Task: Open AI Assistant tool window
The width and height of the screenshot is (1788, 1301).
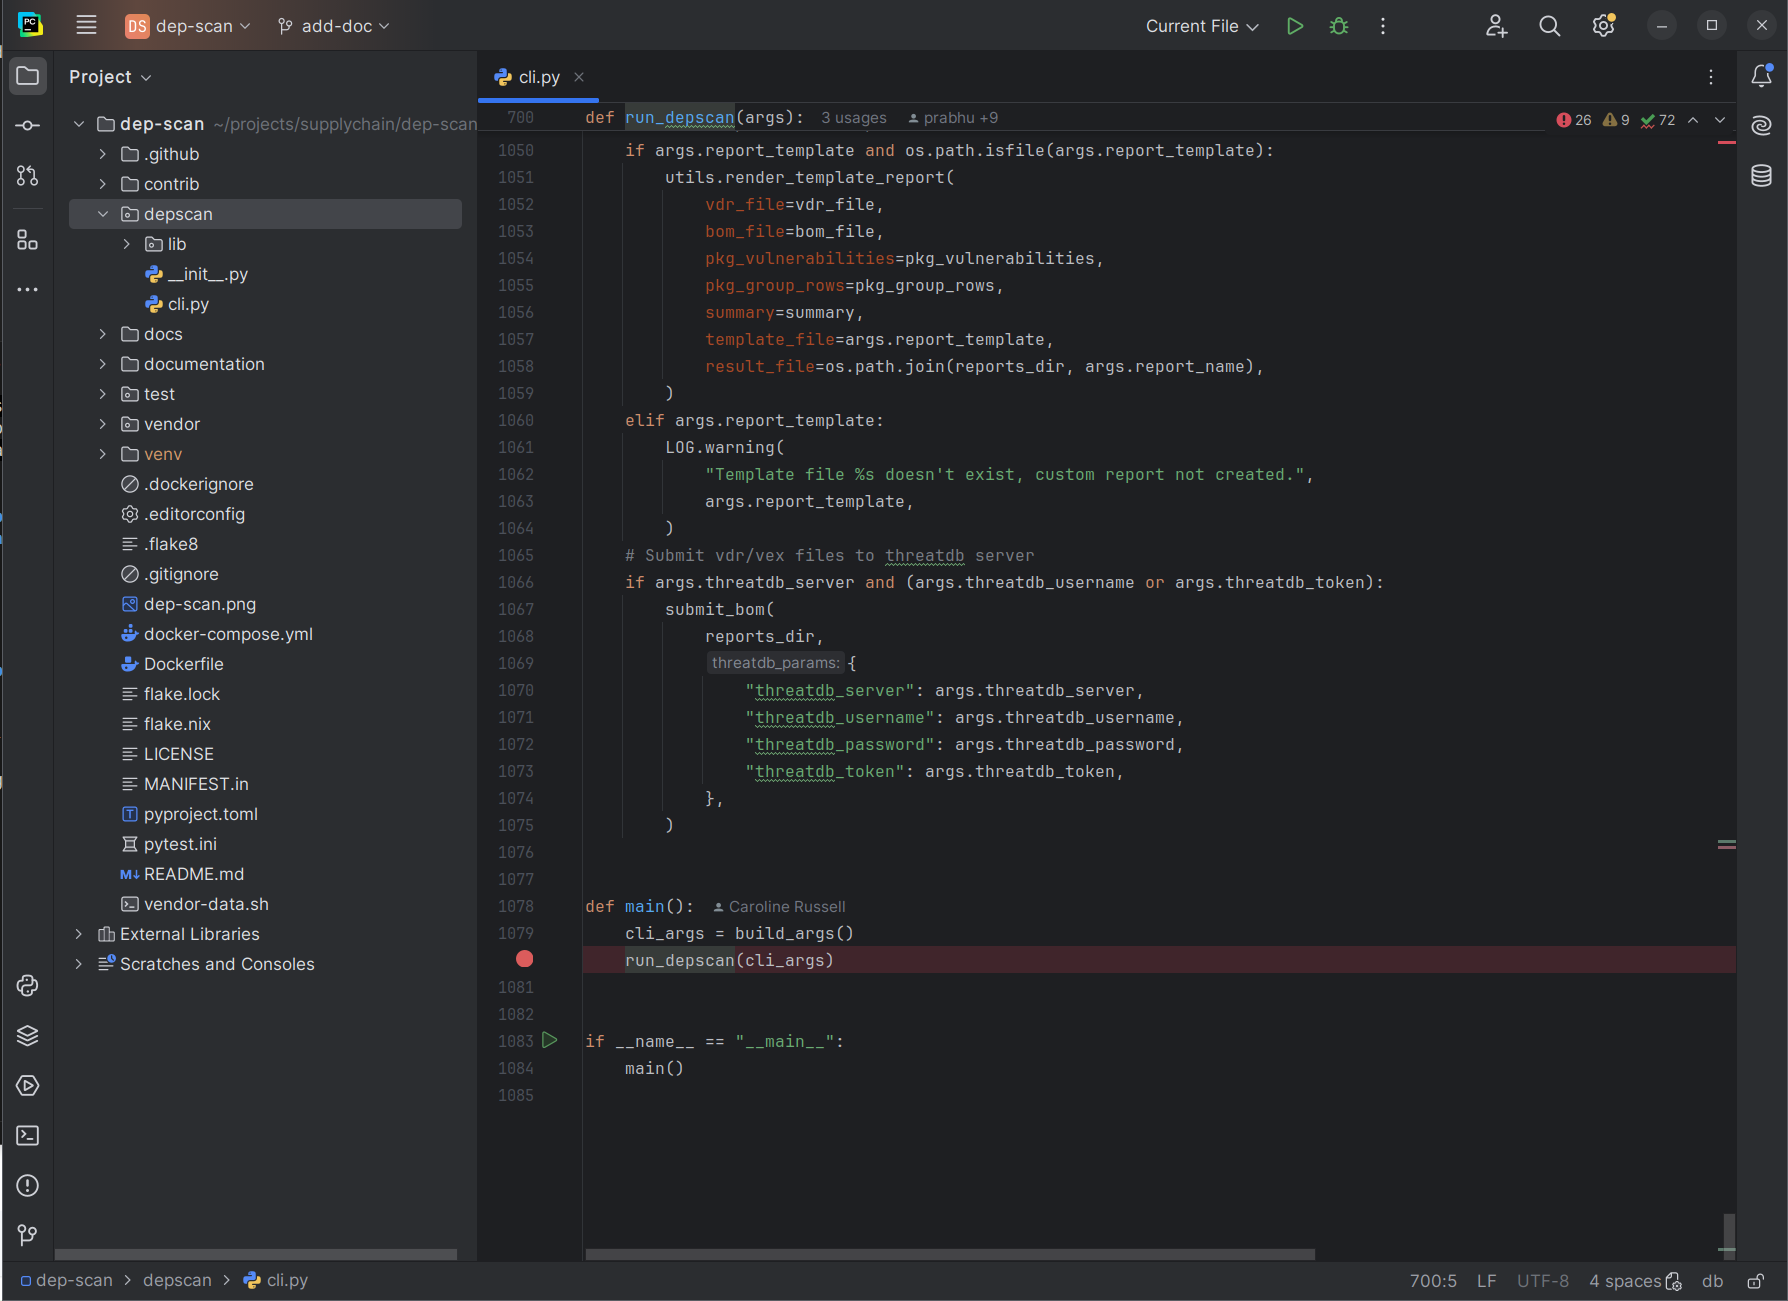Action: [1762, 126]
